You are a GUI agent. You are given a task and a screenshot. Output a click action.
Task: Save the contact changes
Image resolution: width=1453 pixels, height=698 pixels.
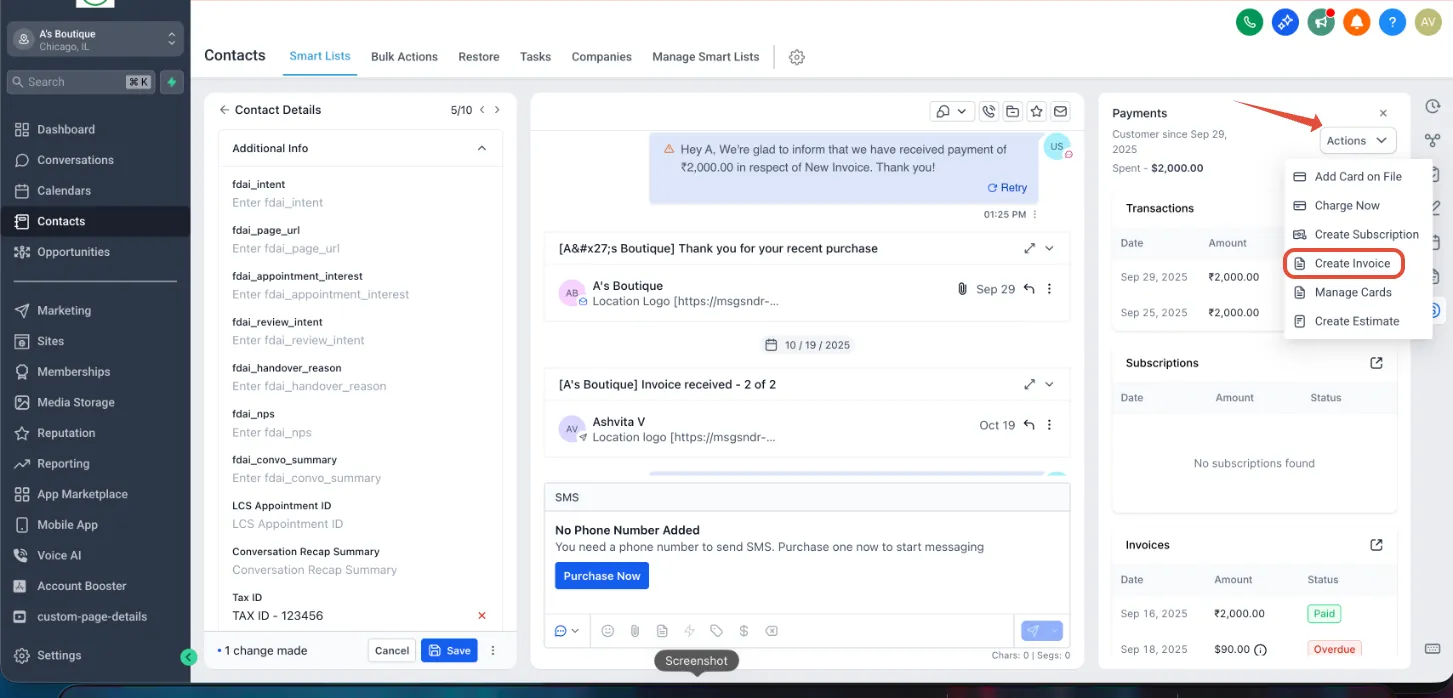point(449,650)
